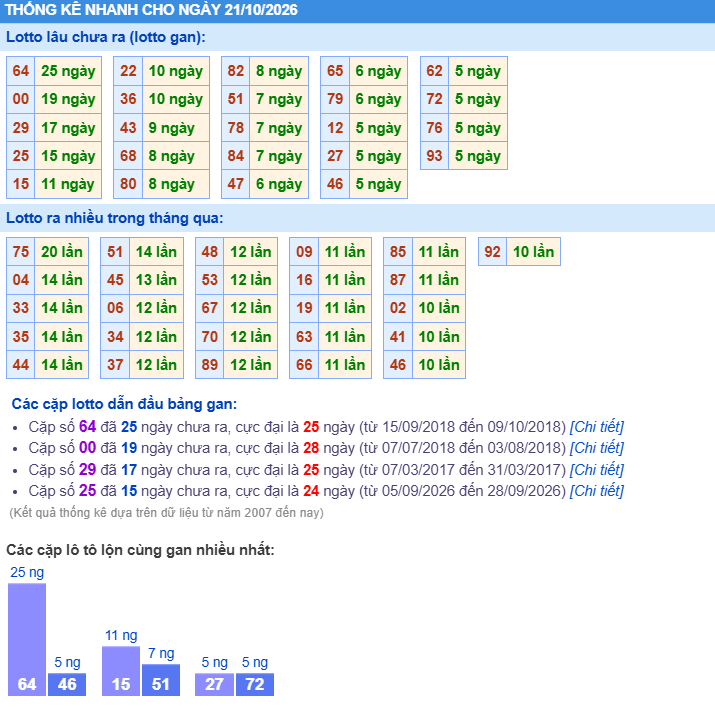The height and width of the screenshot is (707, 715).
Task: Click number 80 with 8 ngày
Action: tap(128, 184)
